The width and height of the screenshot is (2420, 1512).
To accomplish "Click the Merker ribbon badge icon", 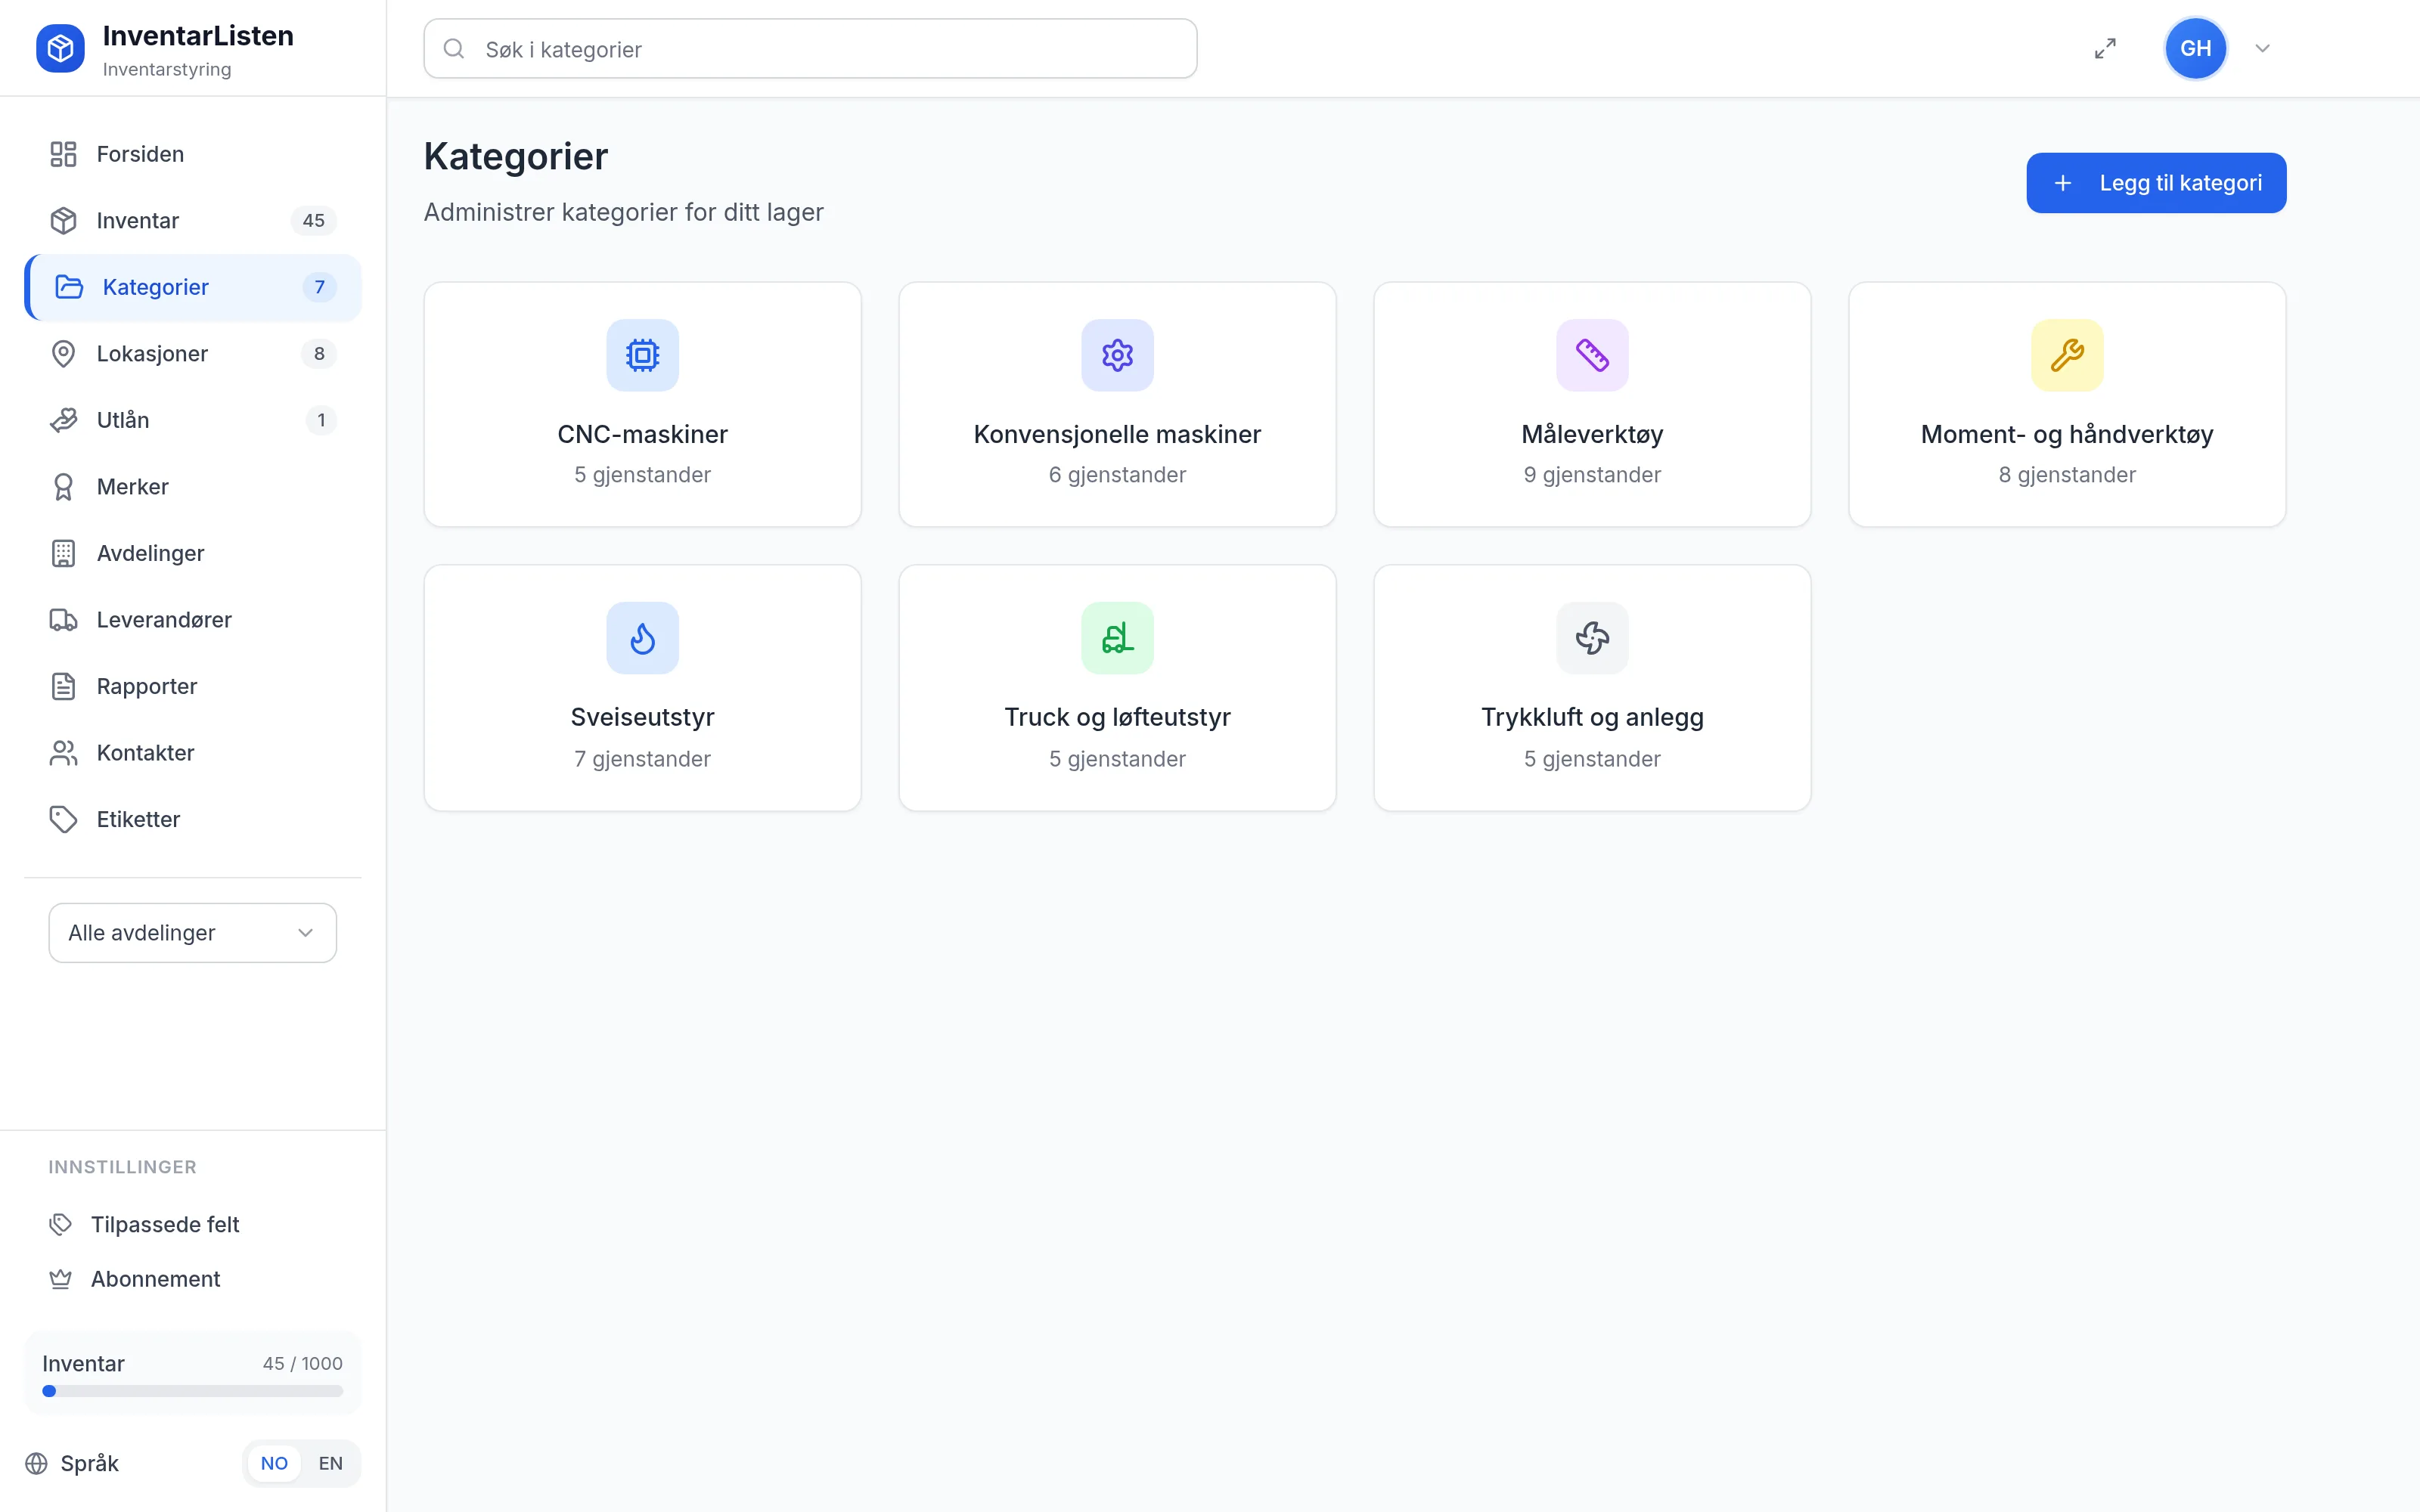I will pos(63,487).
